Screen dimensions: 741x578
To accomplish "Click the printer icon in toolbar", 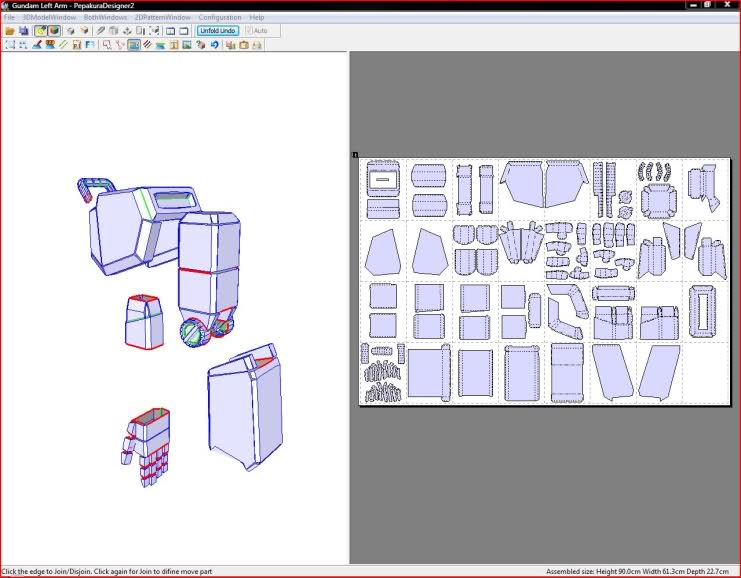I will (x=258, y=45).
